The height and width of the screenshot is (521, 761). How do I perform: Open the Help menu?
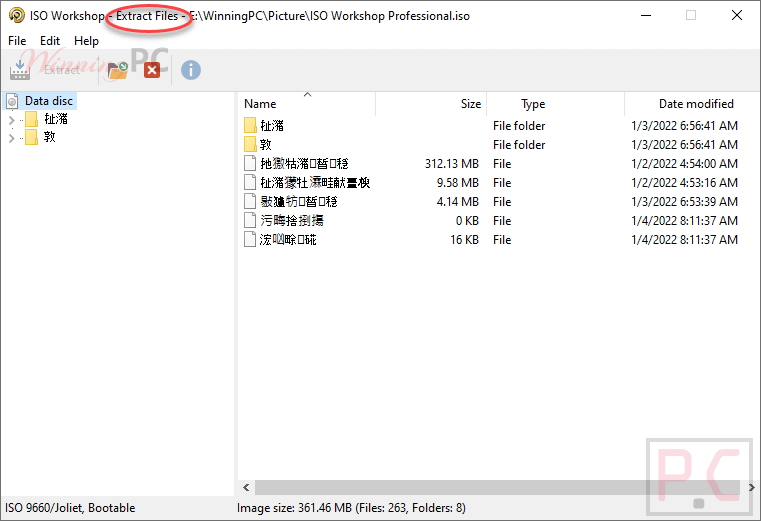(x=86, y=41)
